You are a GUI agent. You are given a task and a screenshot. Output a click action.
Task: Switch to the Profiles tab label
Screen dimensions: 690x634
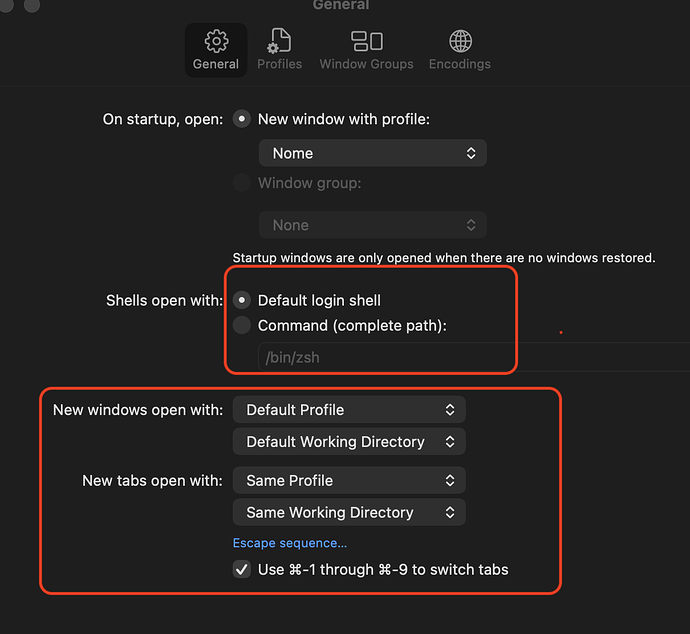point(279,64)
